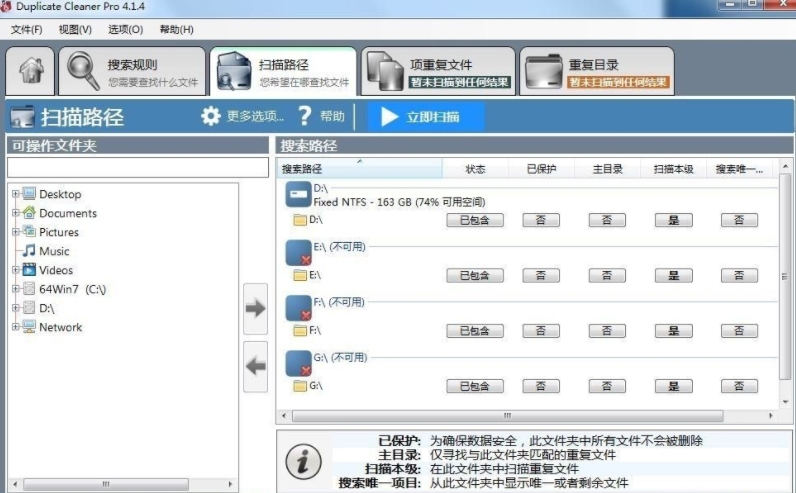
Task: Toggle 搜索唯一 setting for D:\ row
Action: (739, 220)
